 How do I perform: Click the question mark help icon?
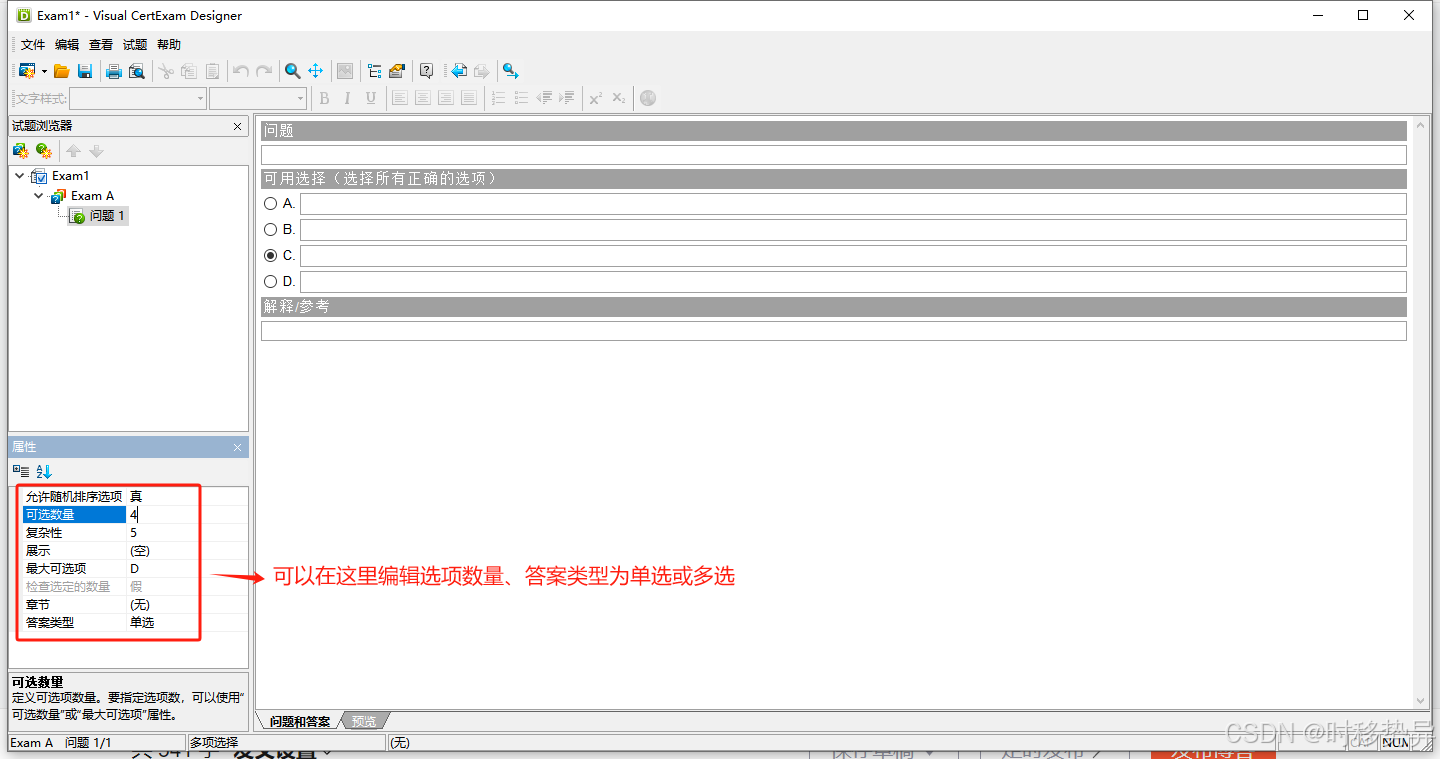click(x=427, y=71)
